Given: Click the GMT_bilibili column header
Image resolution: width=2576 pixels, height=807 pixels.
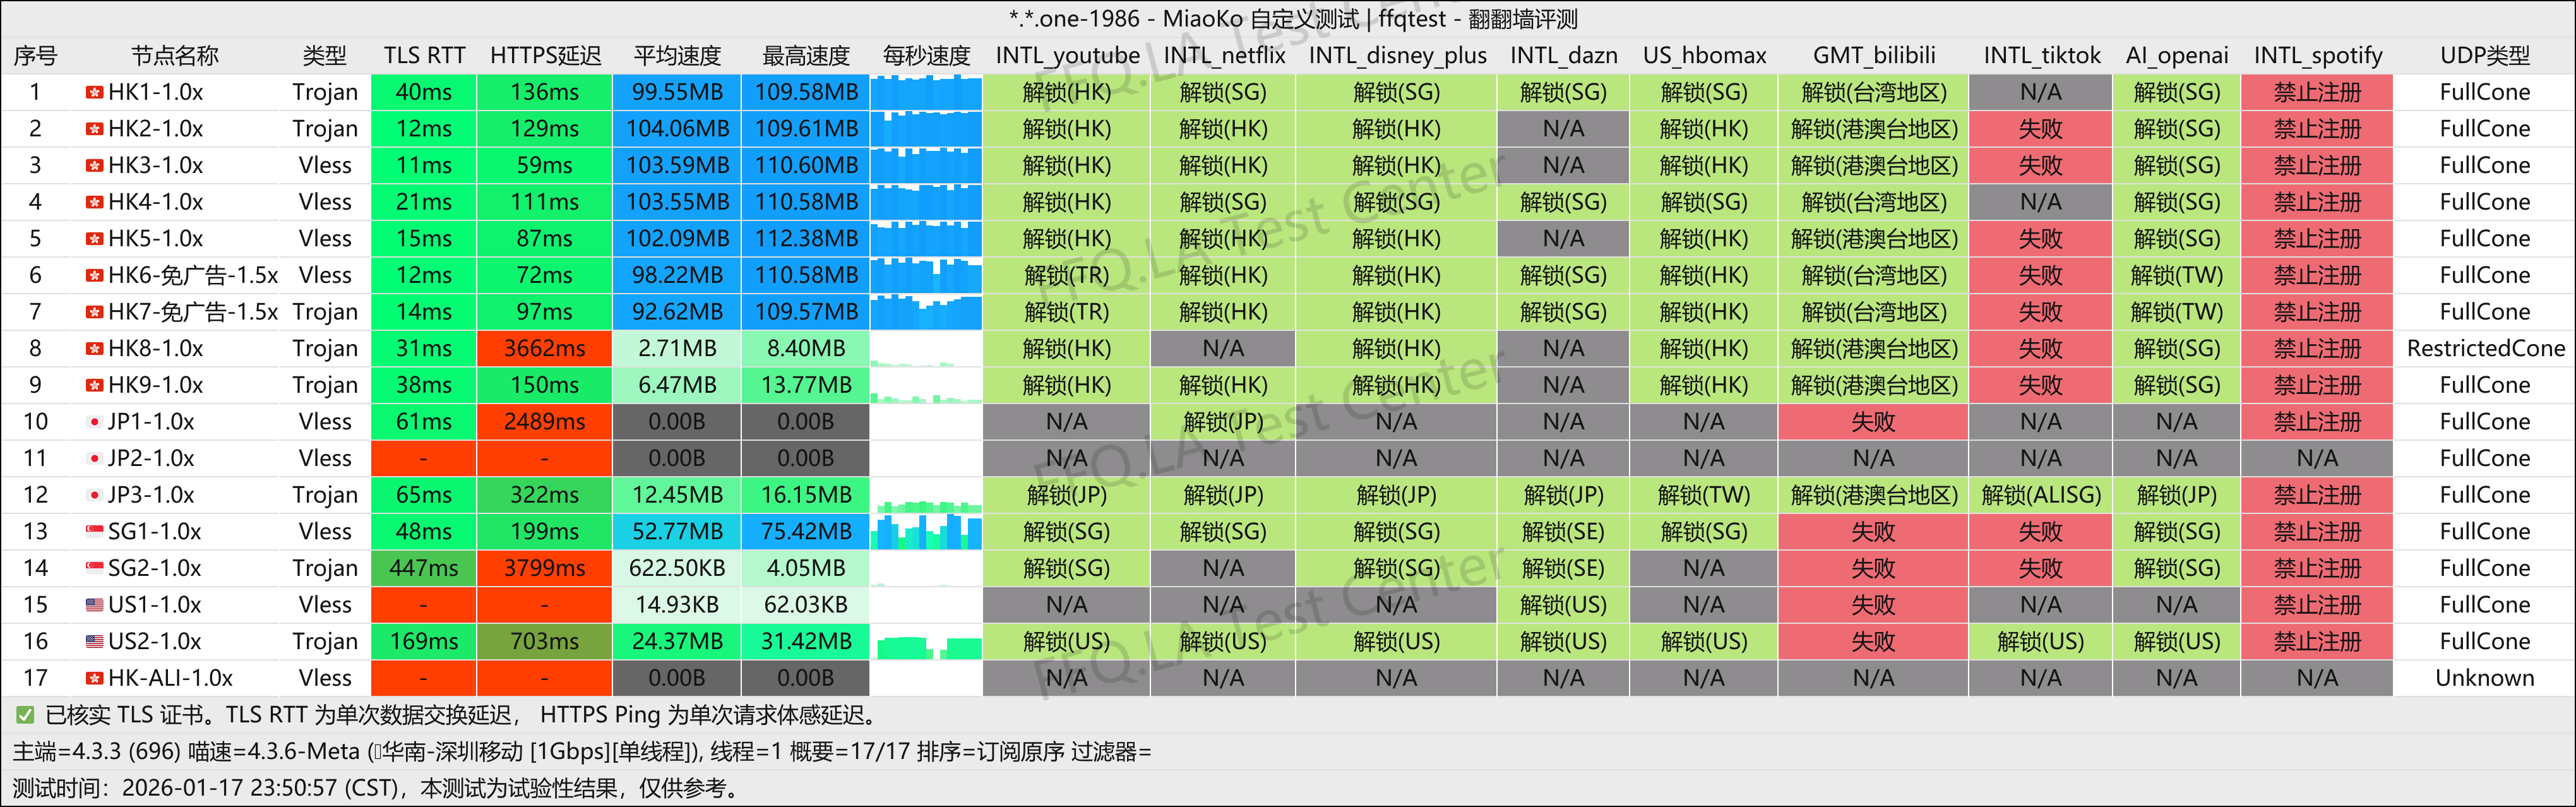Looking at the screenshot, I should coord(1874,56).
